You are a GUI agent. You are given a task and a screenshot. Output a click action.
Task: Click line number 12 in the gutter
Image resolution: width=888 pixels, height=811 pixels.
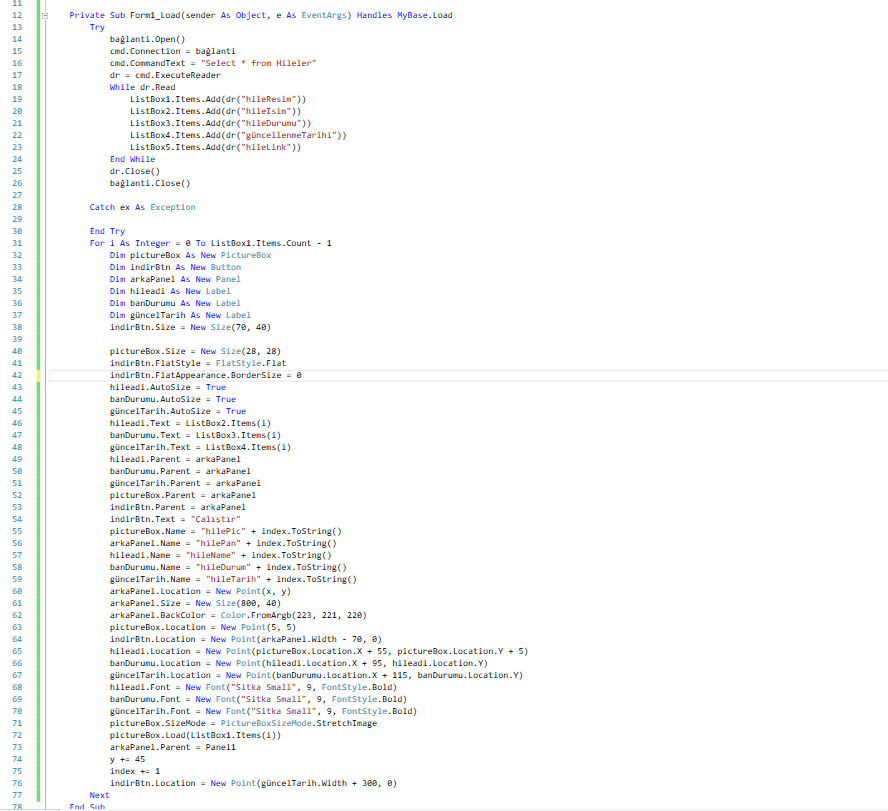tap(17, 15)
